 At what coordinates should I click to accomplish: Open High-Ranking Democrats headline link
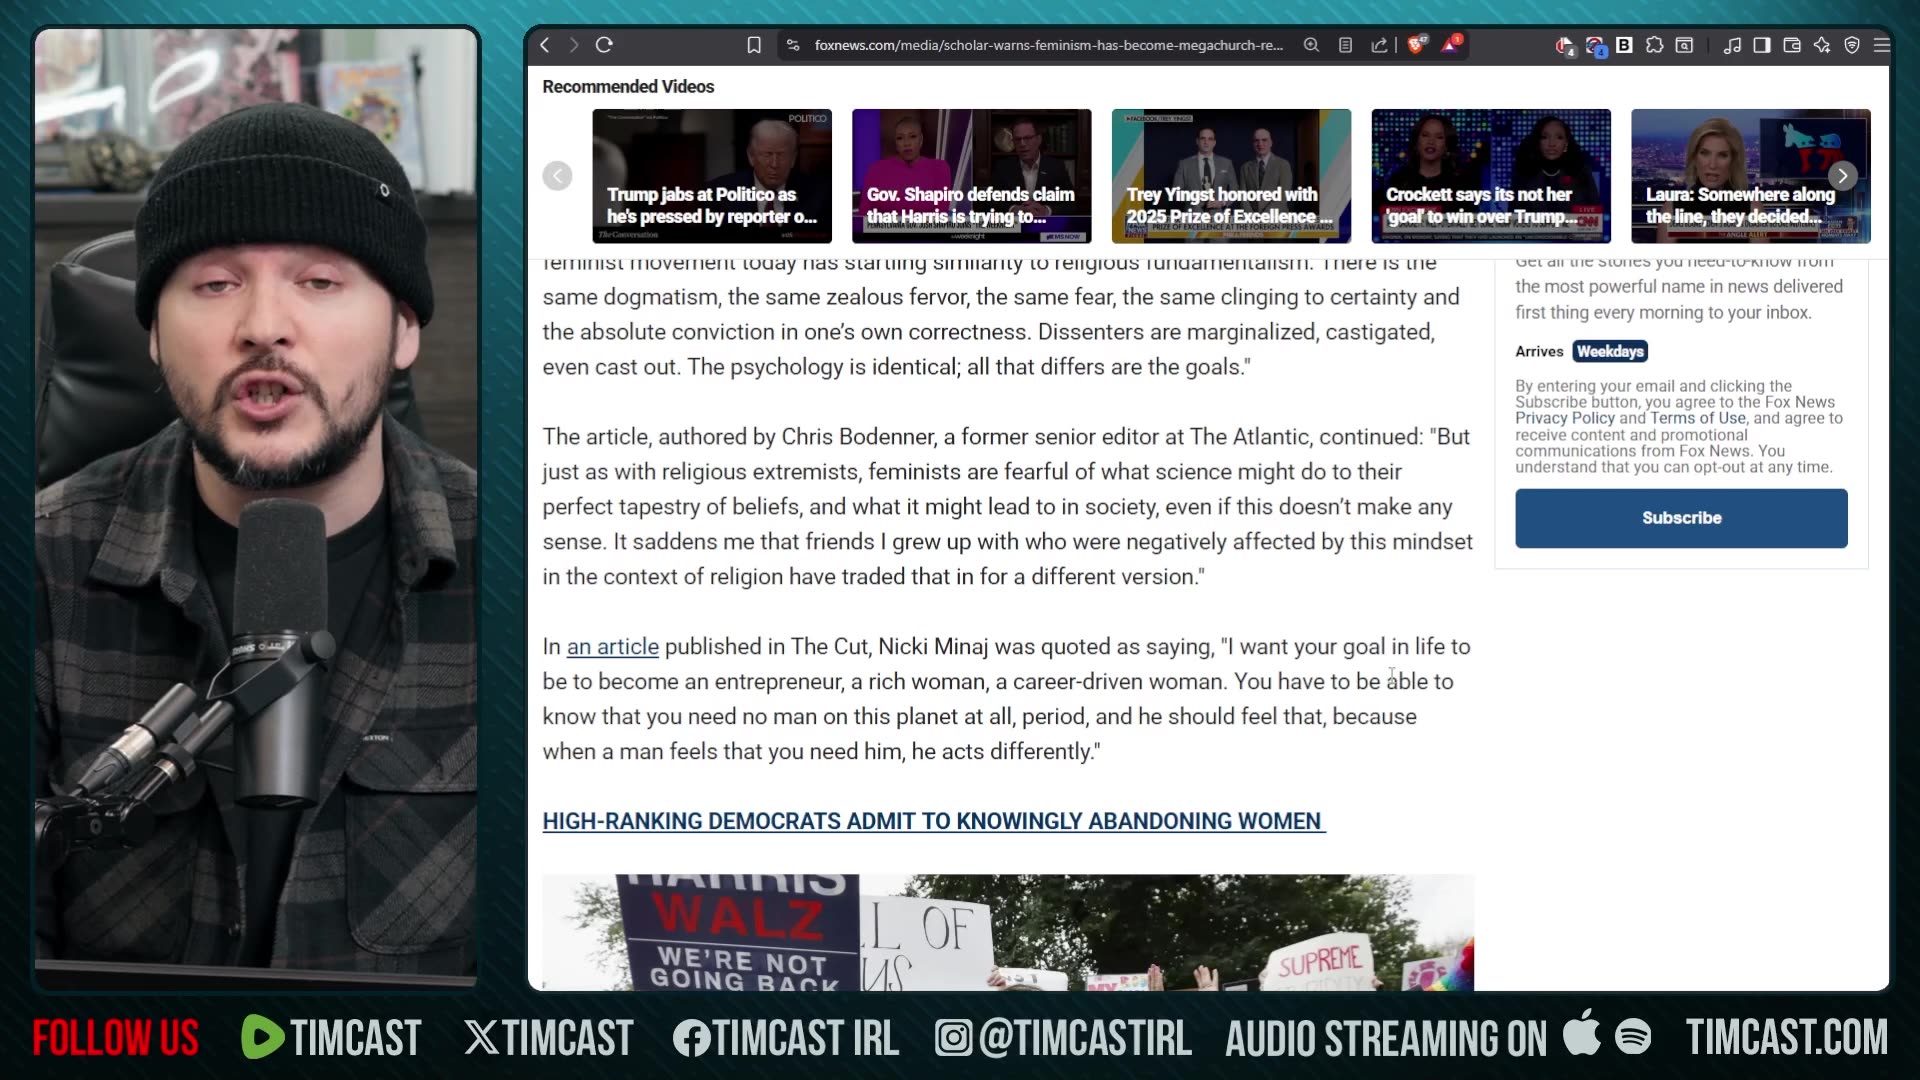932,821
